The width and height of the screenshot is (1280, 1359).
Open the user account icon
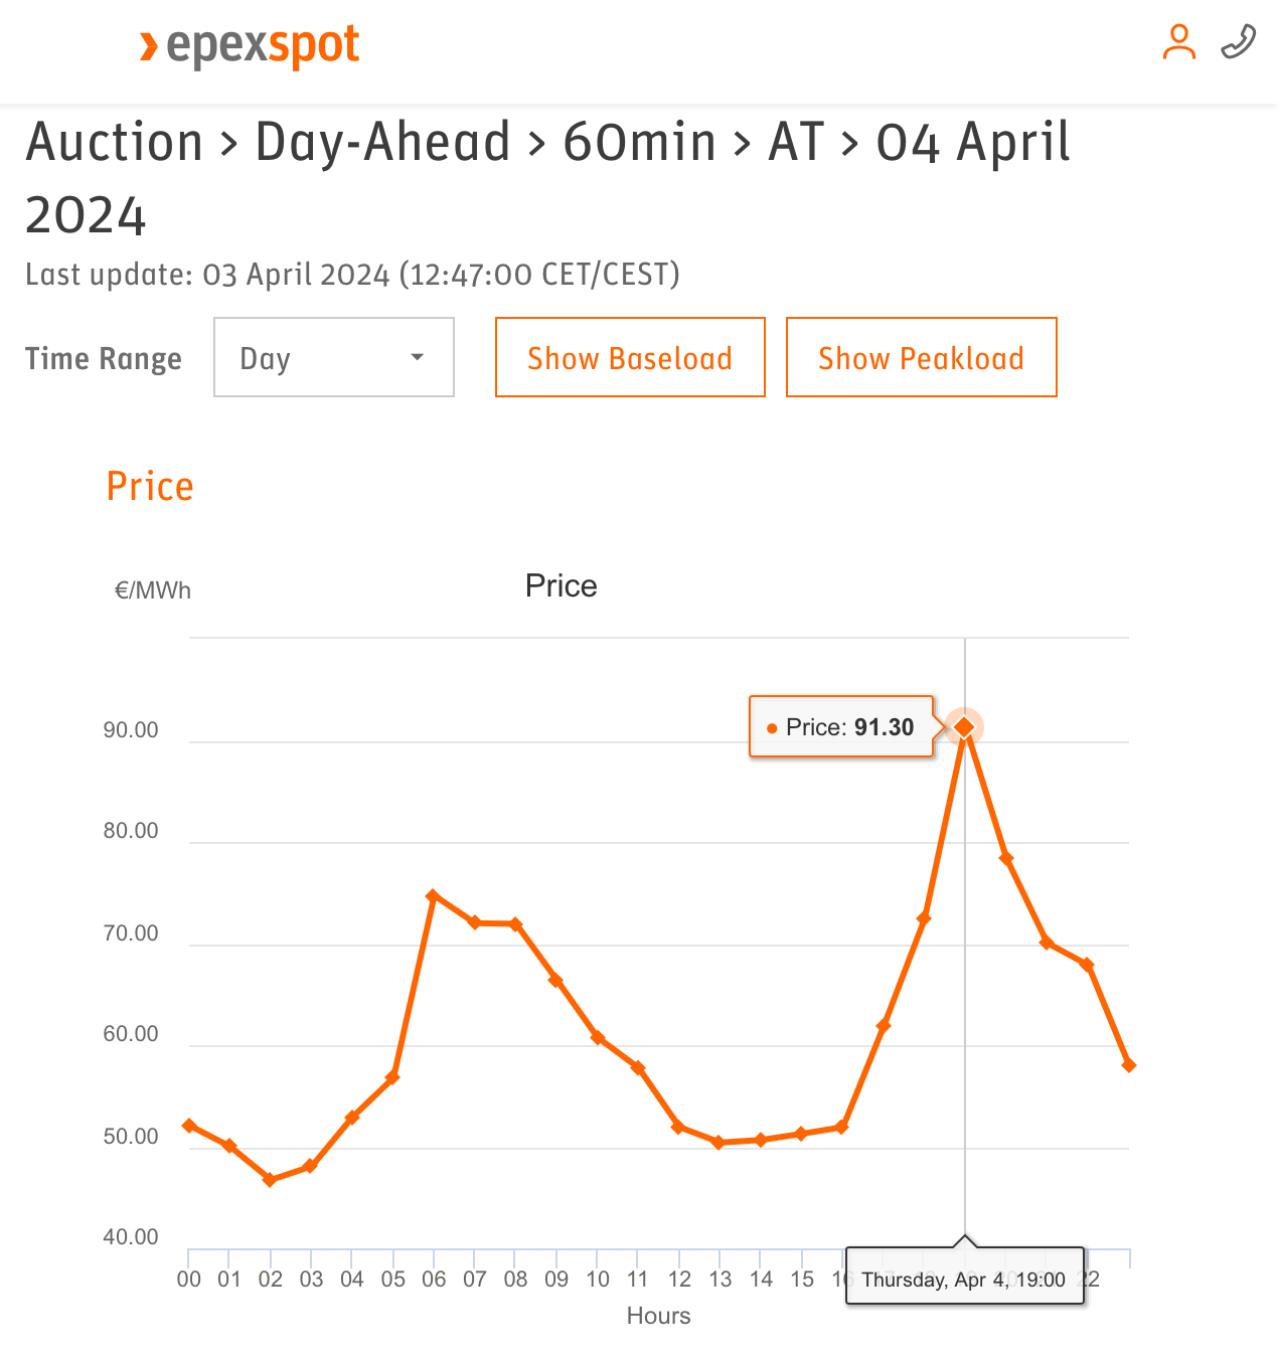[1179, 42]
